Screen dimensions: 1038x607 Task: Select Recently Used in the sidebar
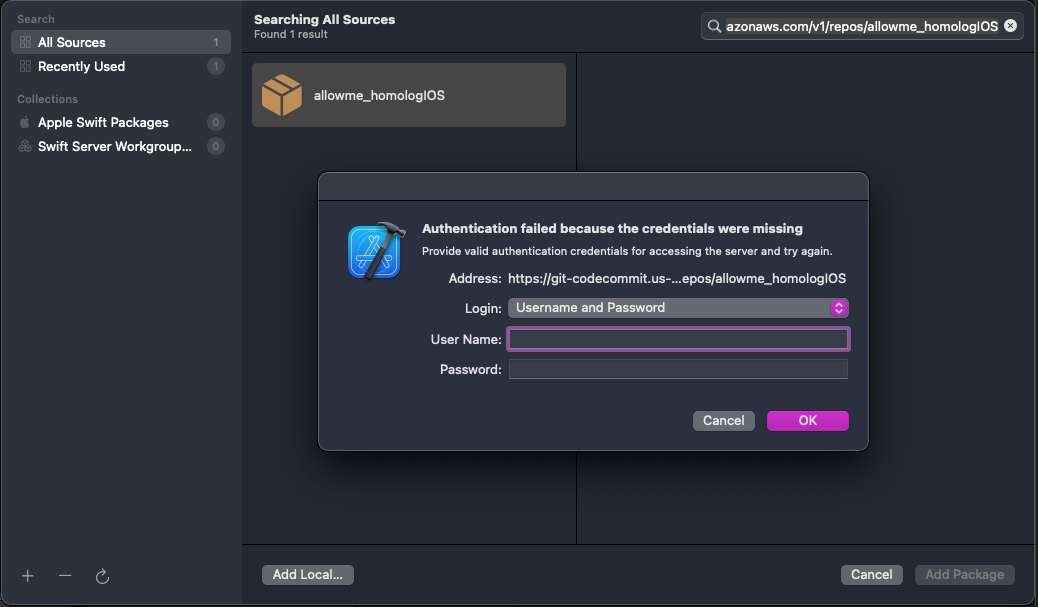coord(121,66)
